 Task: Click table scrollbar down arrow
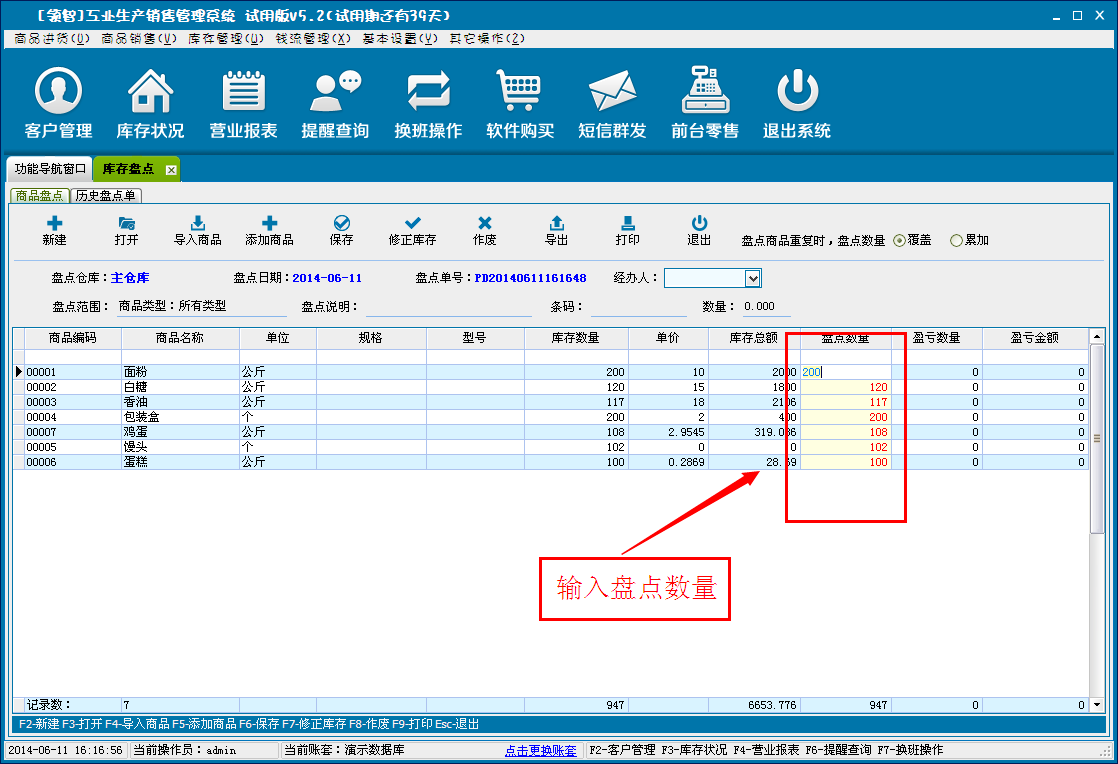(1097, 704)
